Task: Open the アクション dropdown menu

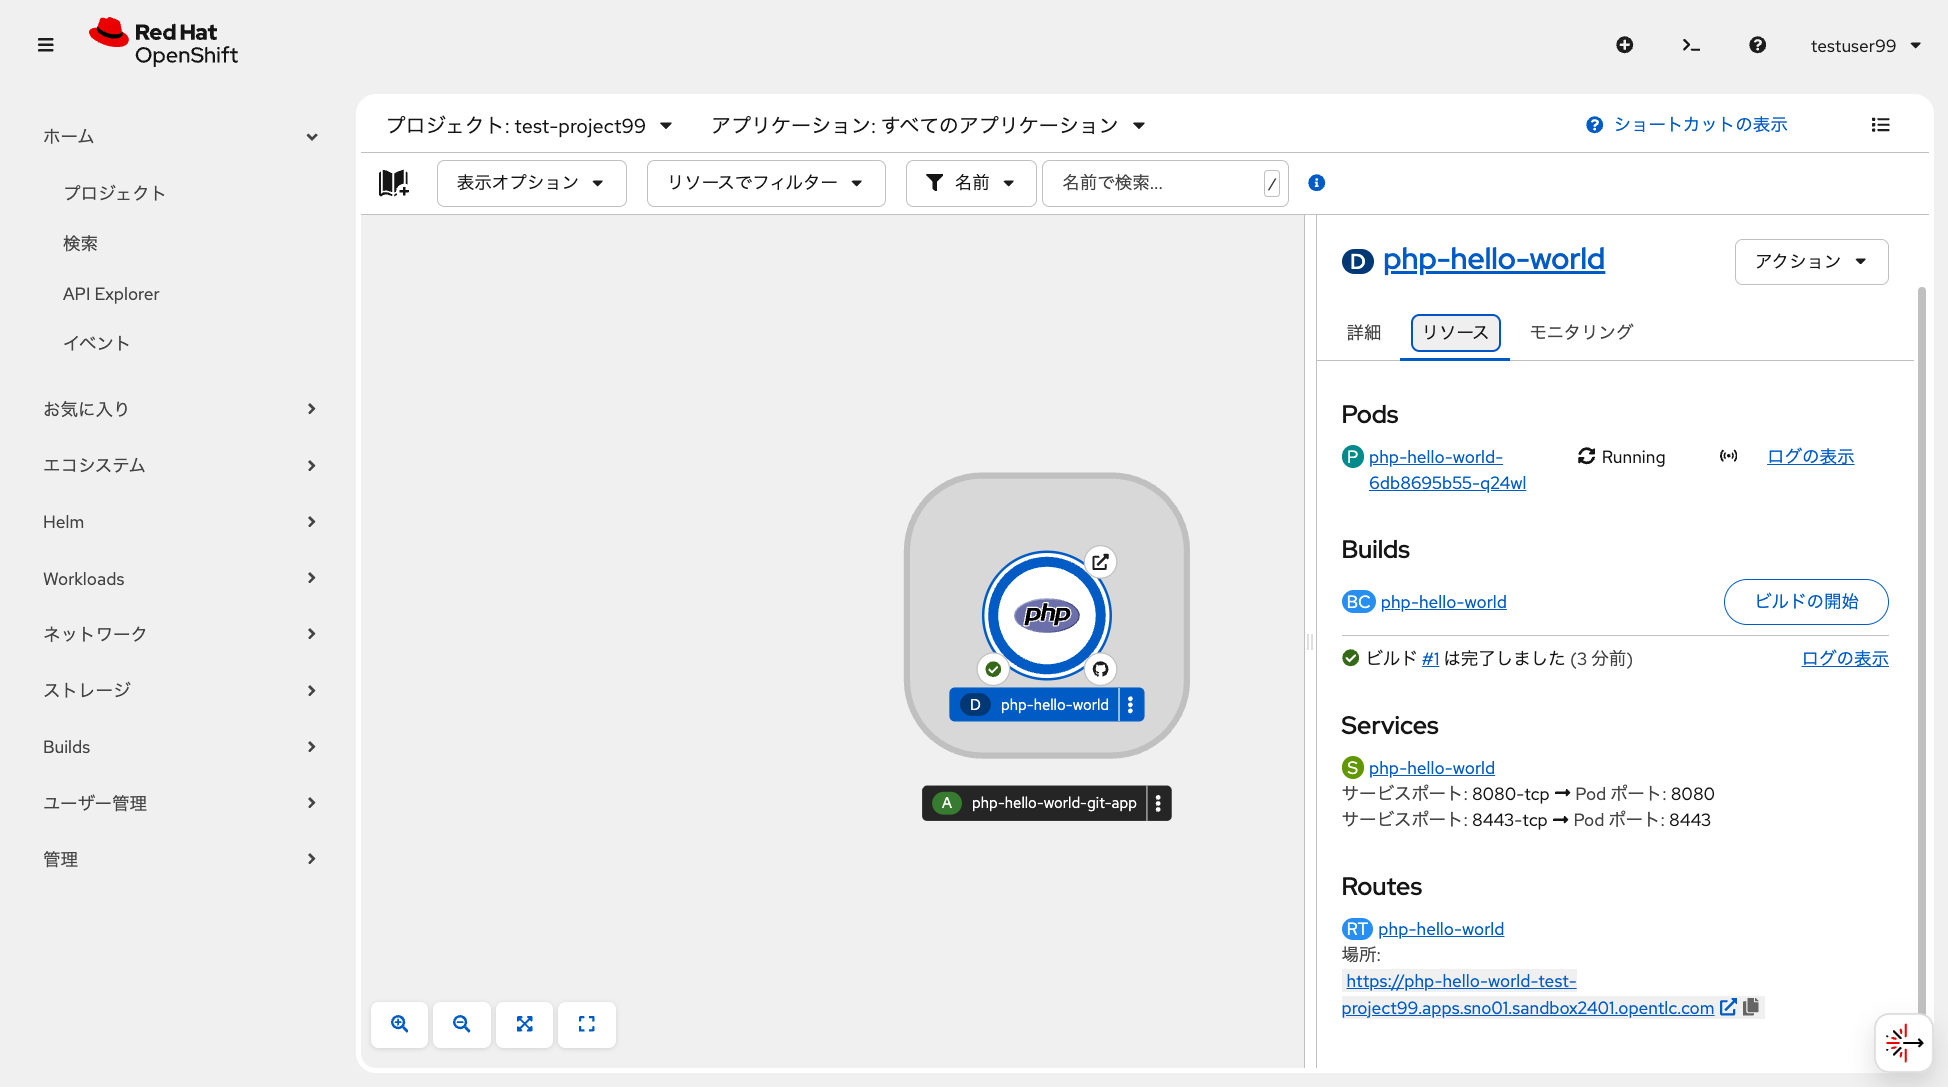Action: point(1810,261)
